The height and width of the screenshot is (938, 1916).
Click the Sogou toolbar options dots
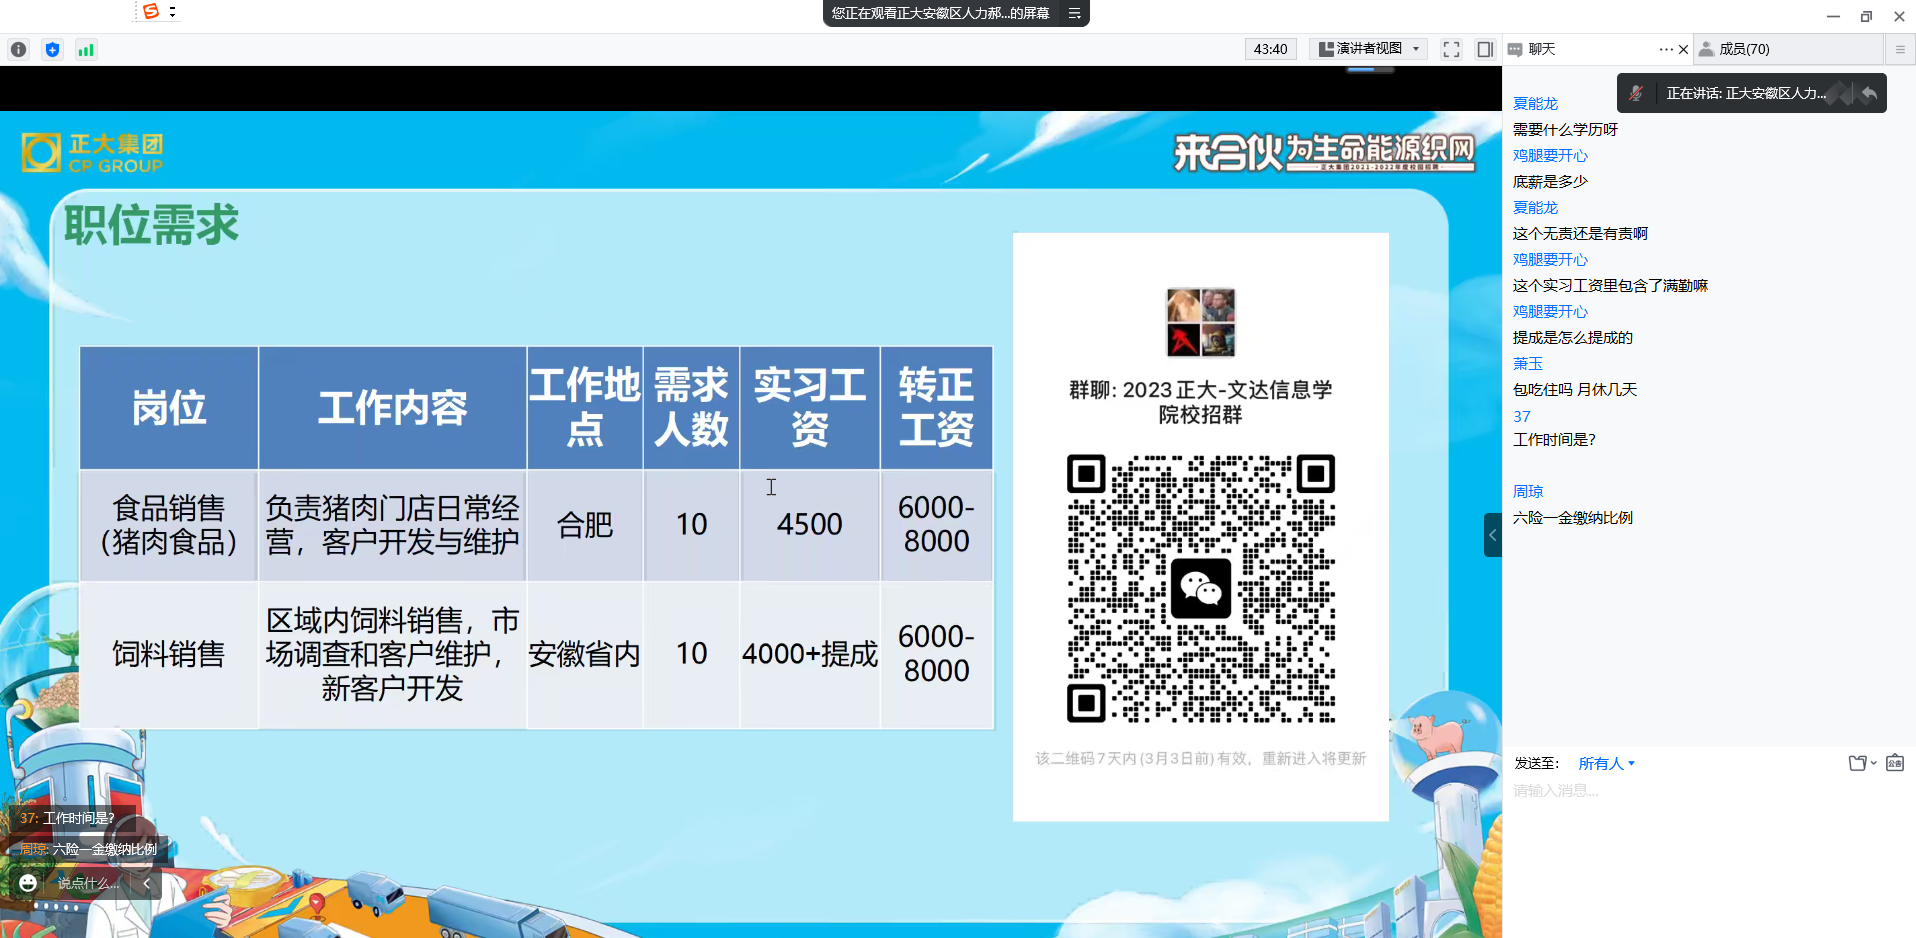(x=173, y=11)
